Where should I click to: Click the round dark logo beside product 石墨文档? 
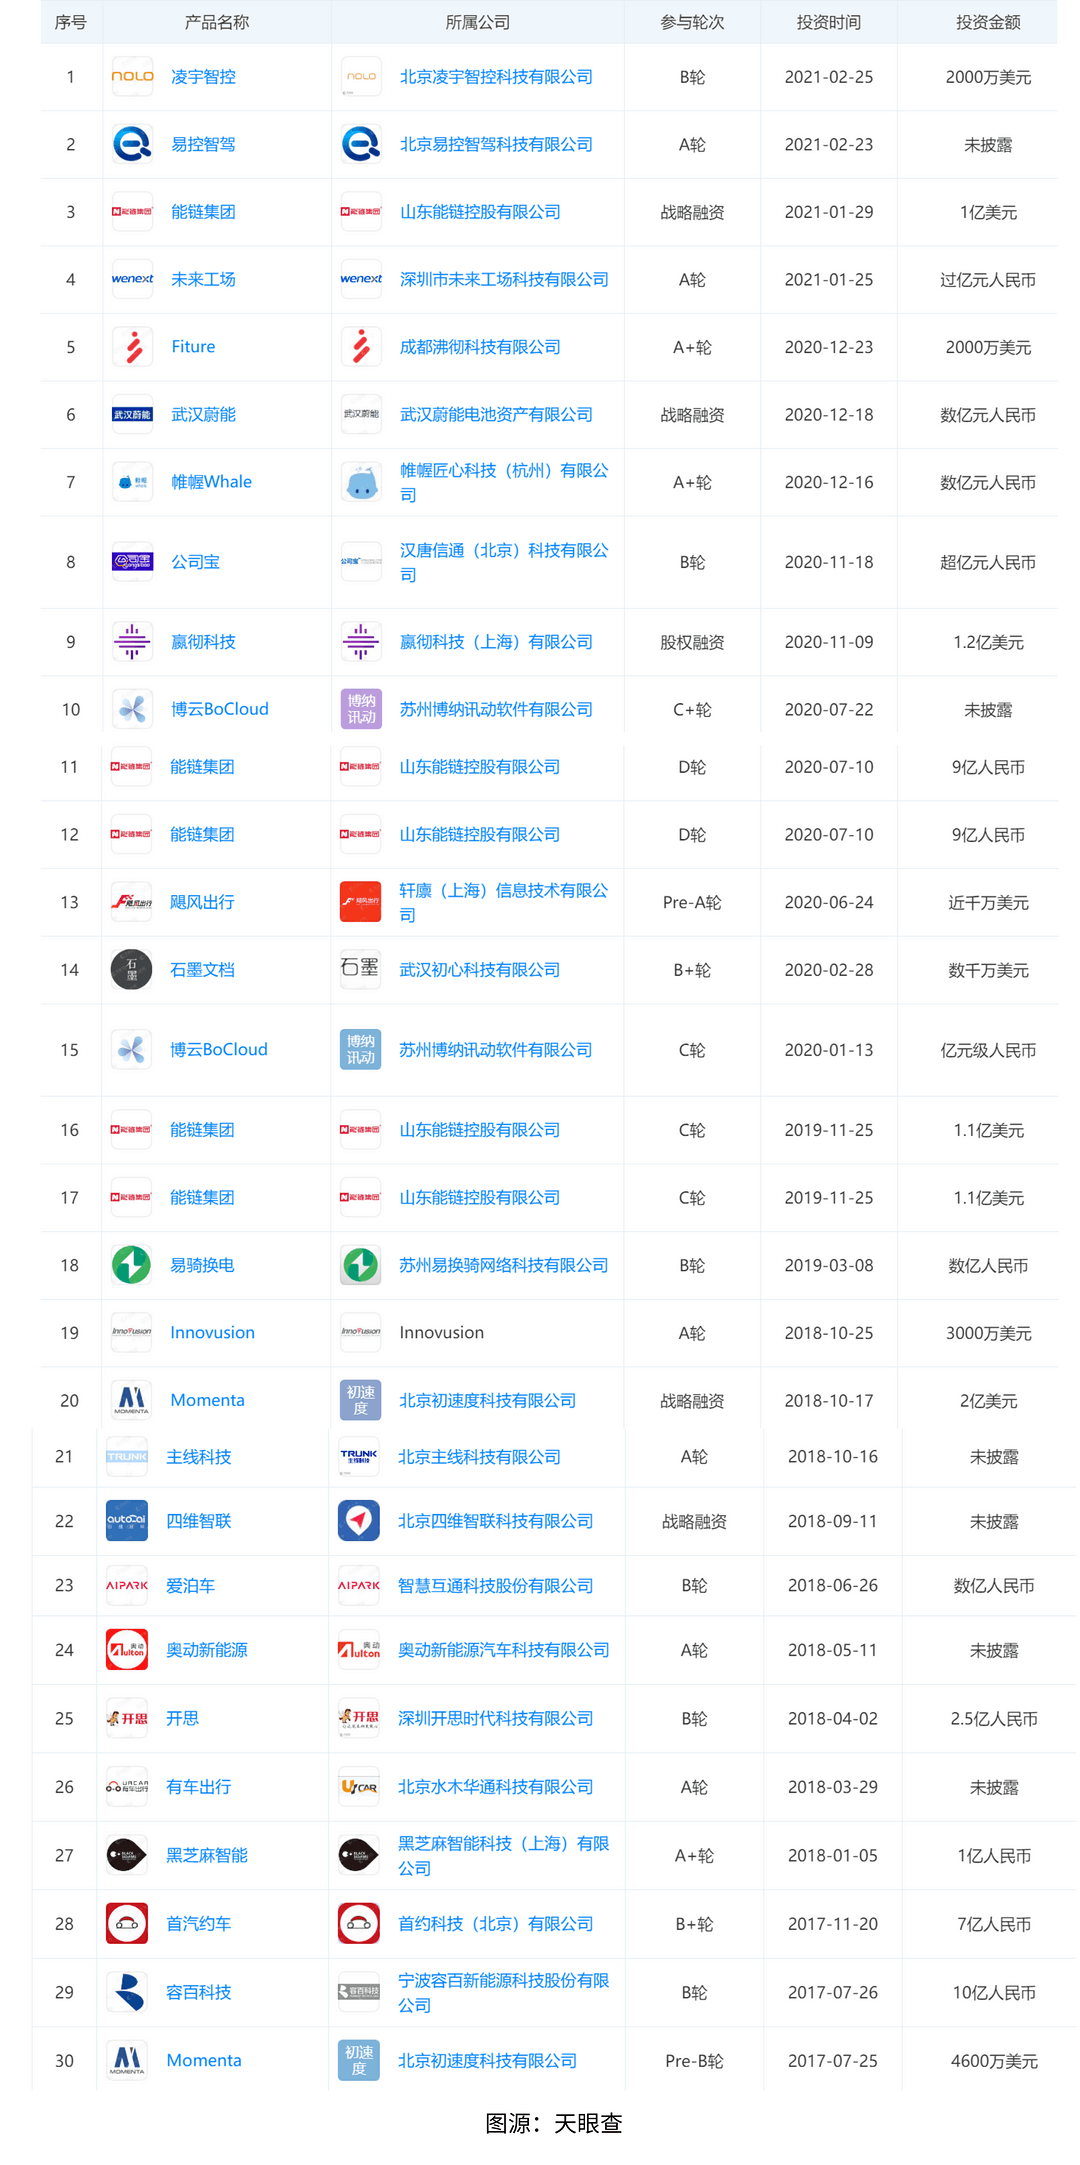[x=131, y=969]
